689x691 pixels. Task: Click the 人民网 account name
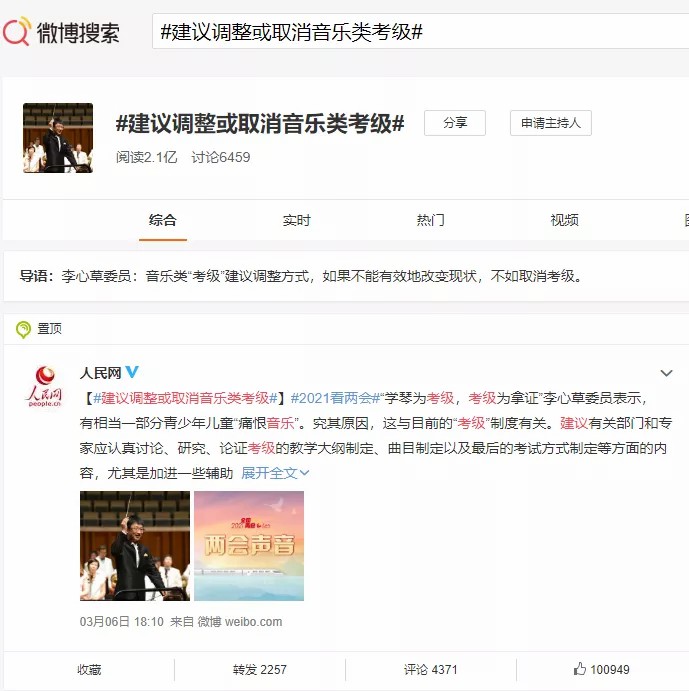pyautogui.click(x=101, y=373)
